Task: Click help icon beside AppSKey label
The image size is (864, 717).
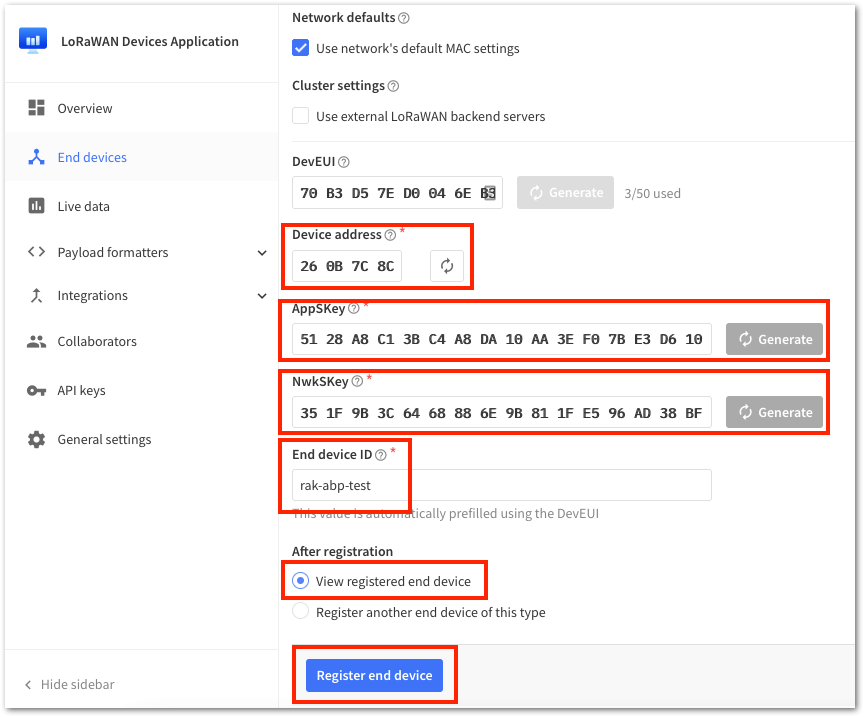Action: coord(354,309)
